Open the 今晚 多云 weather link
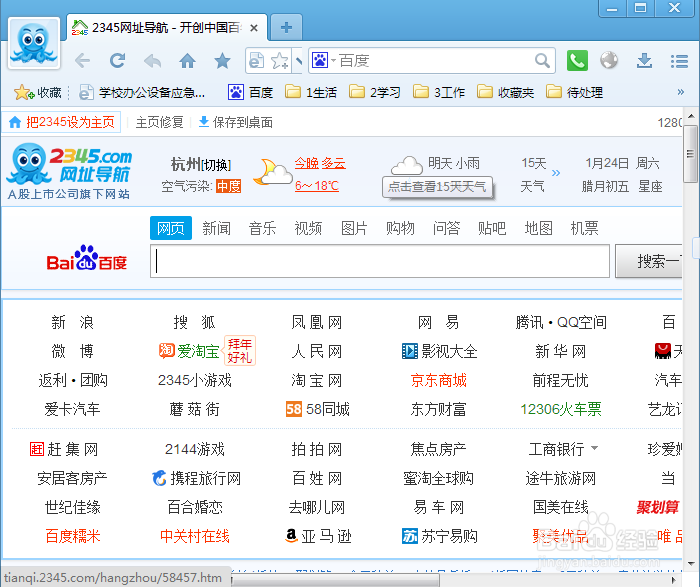This screenshot has height=587, width=700. [x=320, y=163]
